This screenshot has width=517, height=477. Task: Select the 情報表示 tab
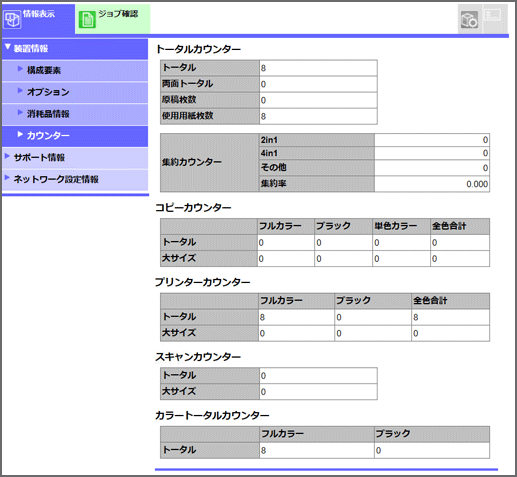point(38,19)
